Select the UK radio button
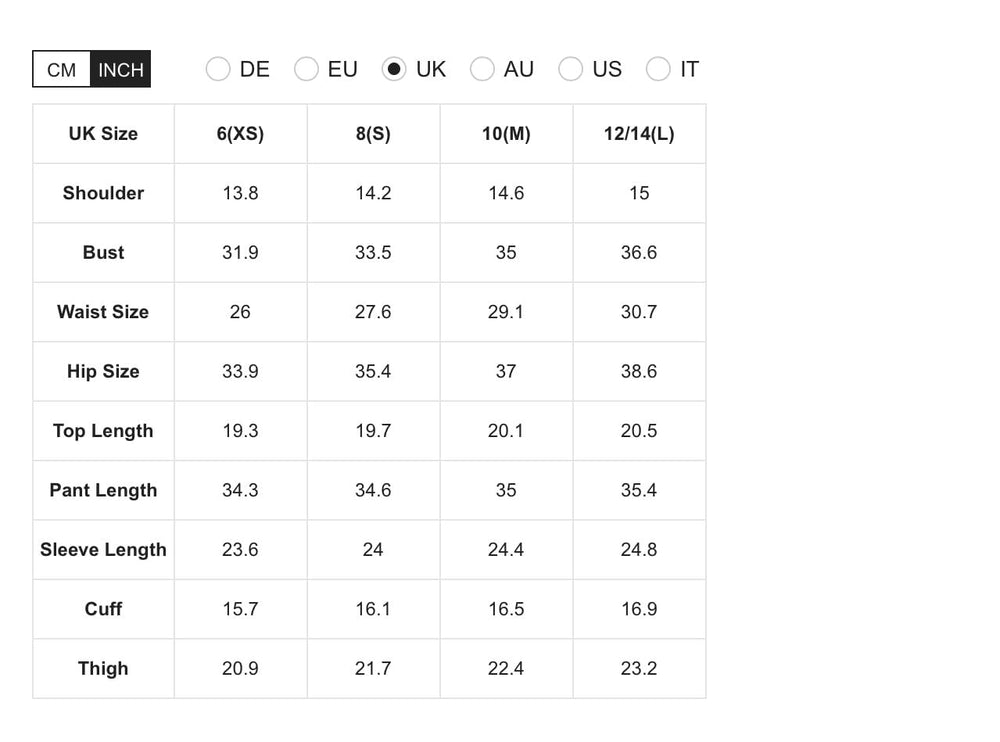The height and width of the screenshot is (742, 1000). click(394, 69)
